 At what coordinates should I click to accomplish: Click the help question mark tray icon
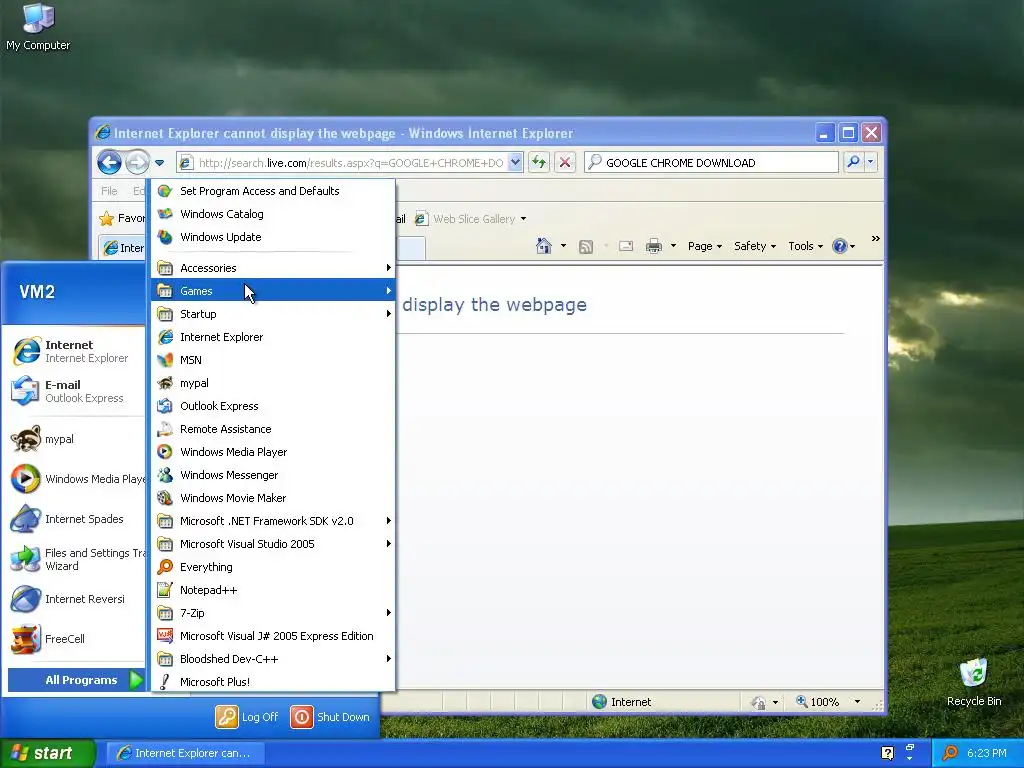coord(888,753)
